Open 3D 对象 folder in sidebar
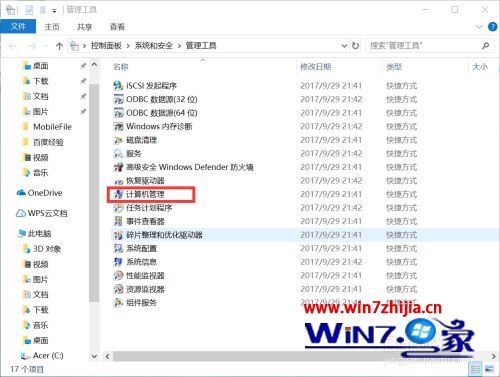Screen dimensions: 500x377 click(42, 249)
